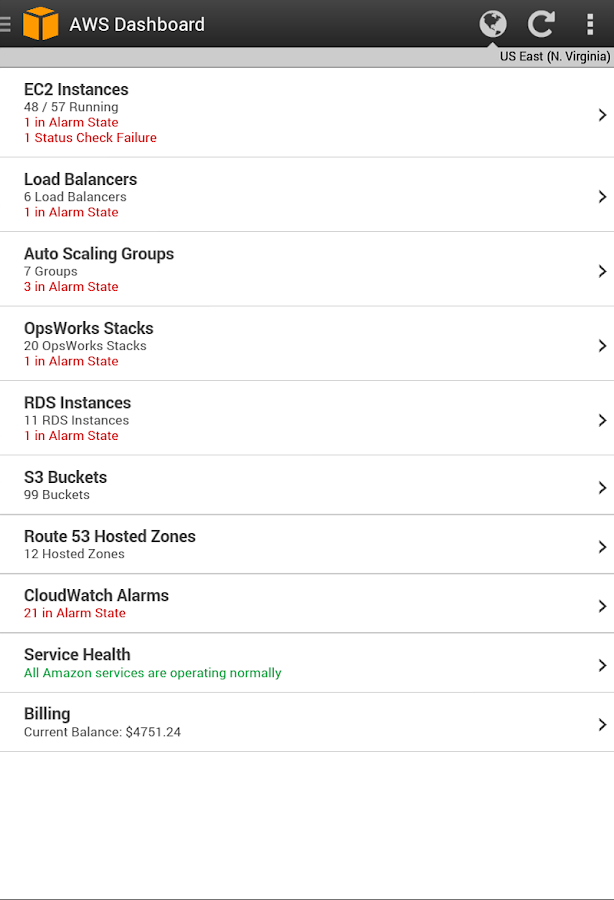Image resolution: width=614 pixels, height=900 pixels.
Task: Select the US East (N. Virginia) region label
Action: pyautogui.click(x=554, y=57)
